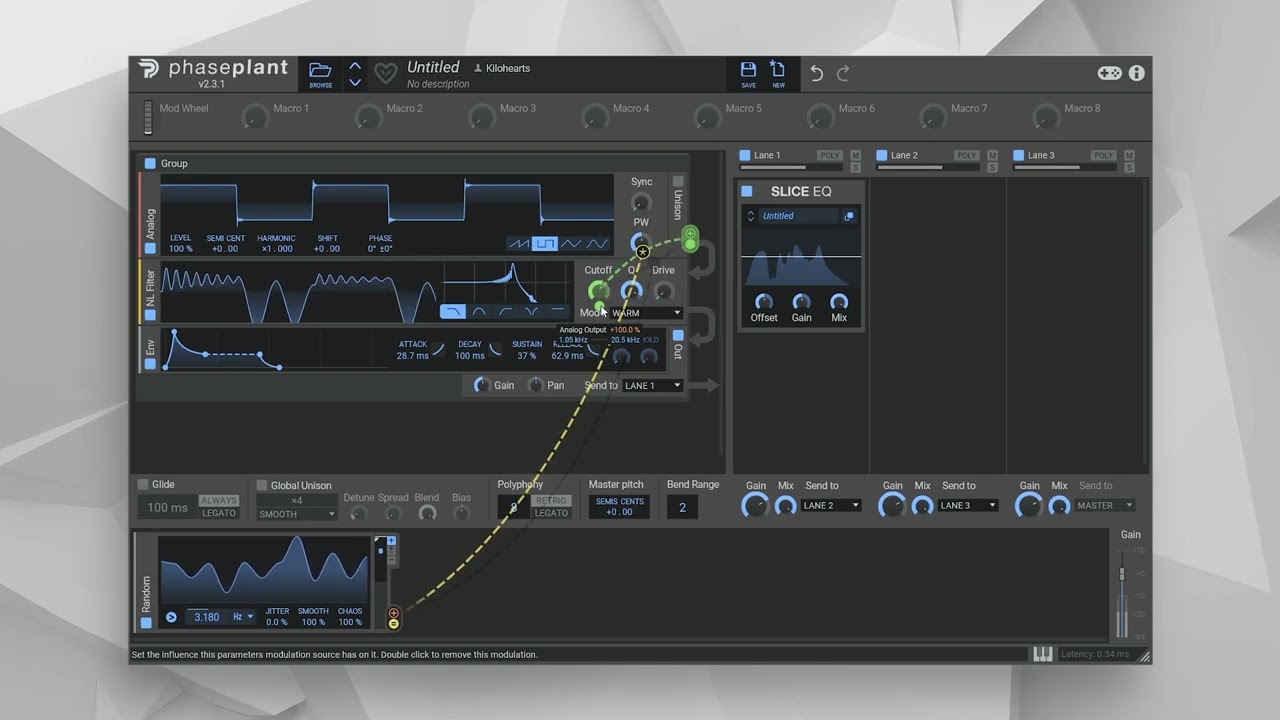
Task: Choose the band-pass filter type
Action: pos(479,312)
